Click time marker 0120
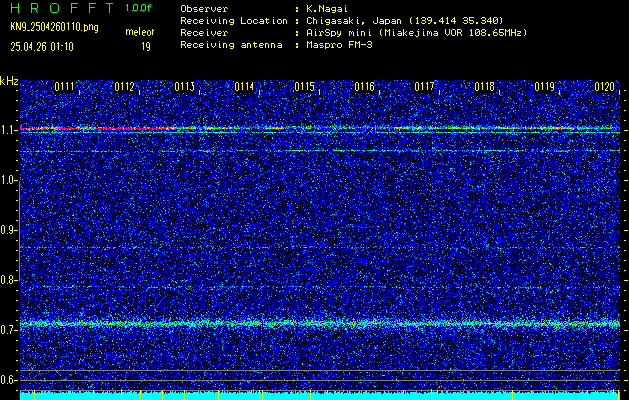 point(605,86)
